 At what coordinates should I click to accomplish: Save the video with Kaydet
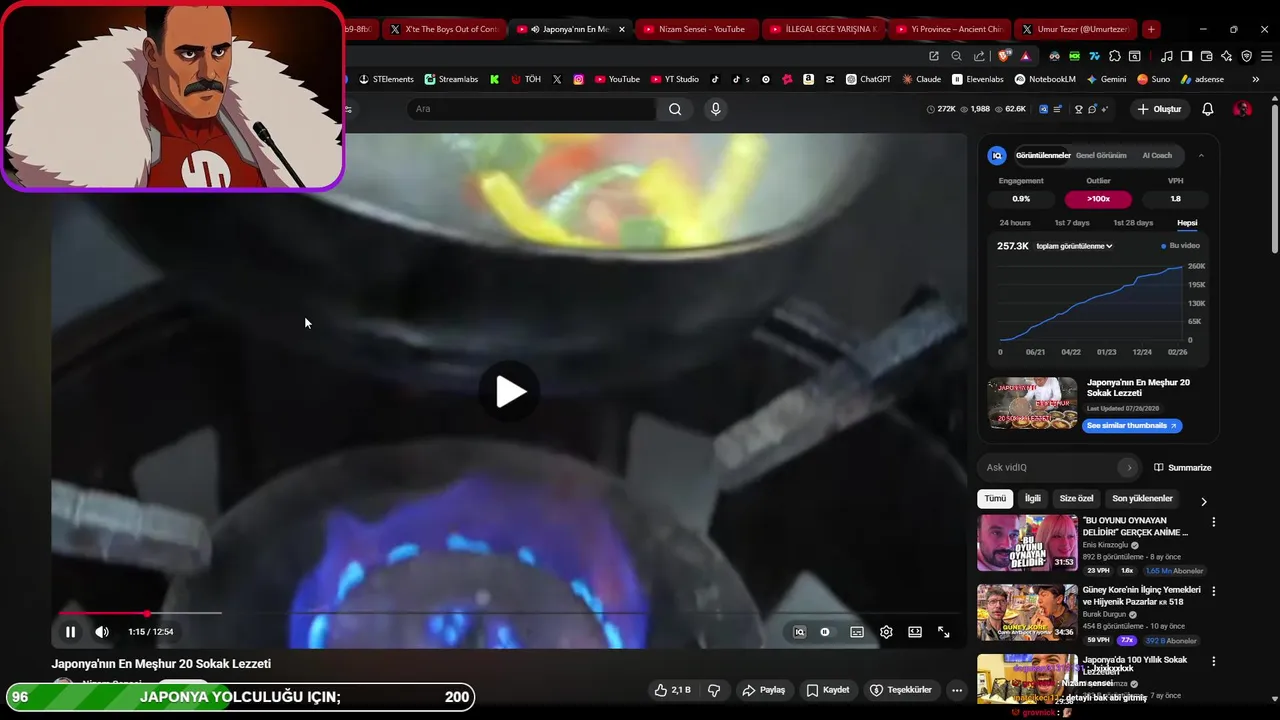(829, 690)
